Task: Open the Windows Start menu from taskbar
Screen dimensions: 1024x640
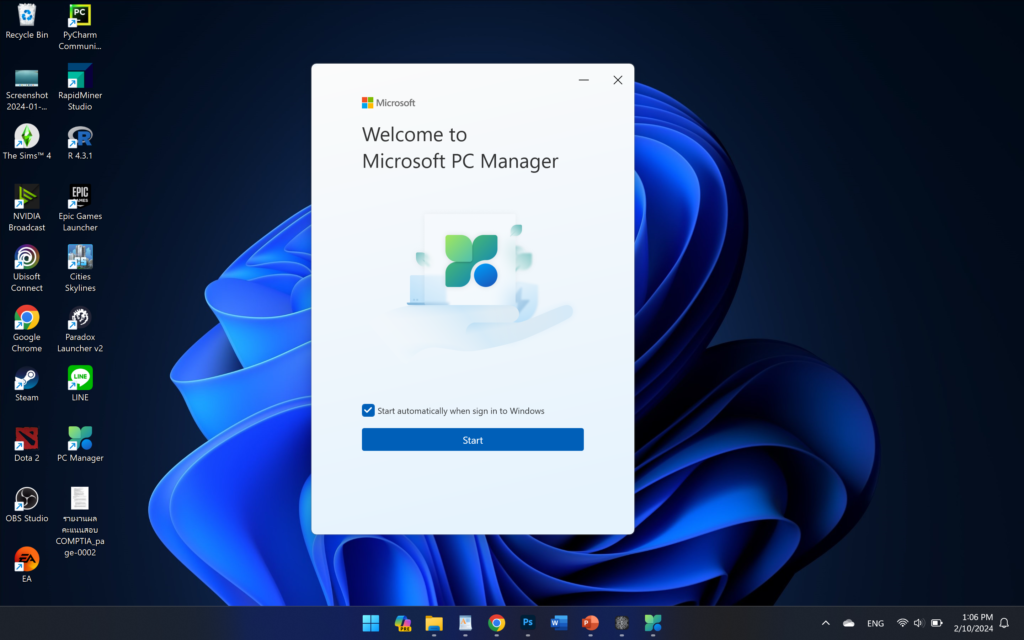Action: point(371,623)
